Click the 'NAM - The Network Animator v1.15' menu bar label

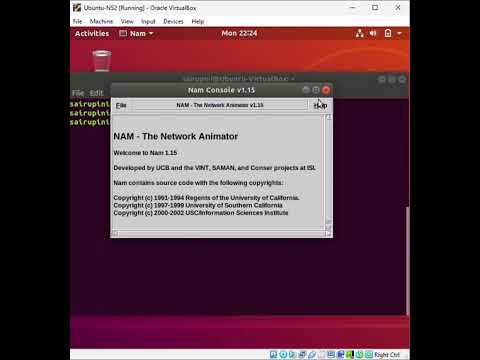(x=220, y=105)
